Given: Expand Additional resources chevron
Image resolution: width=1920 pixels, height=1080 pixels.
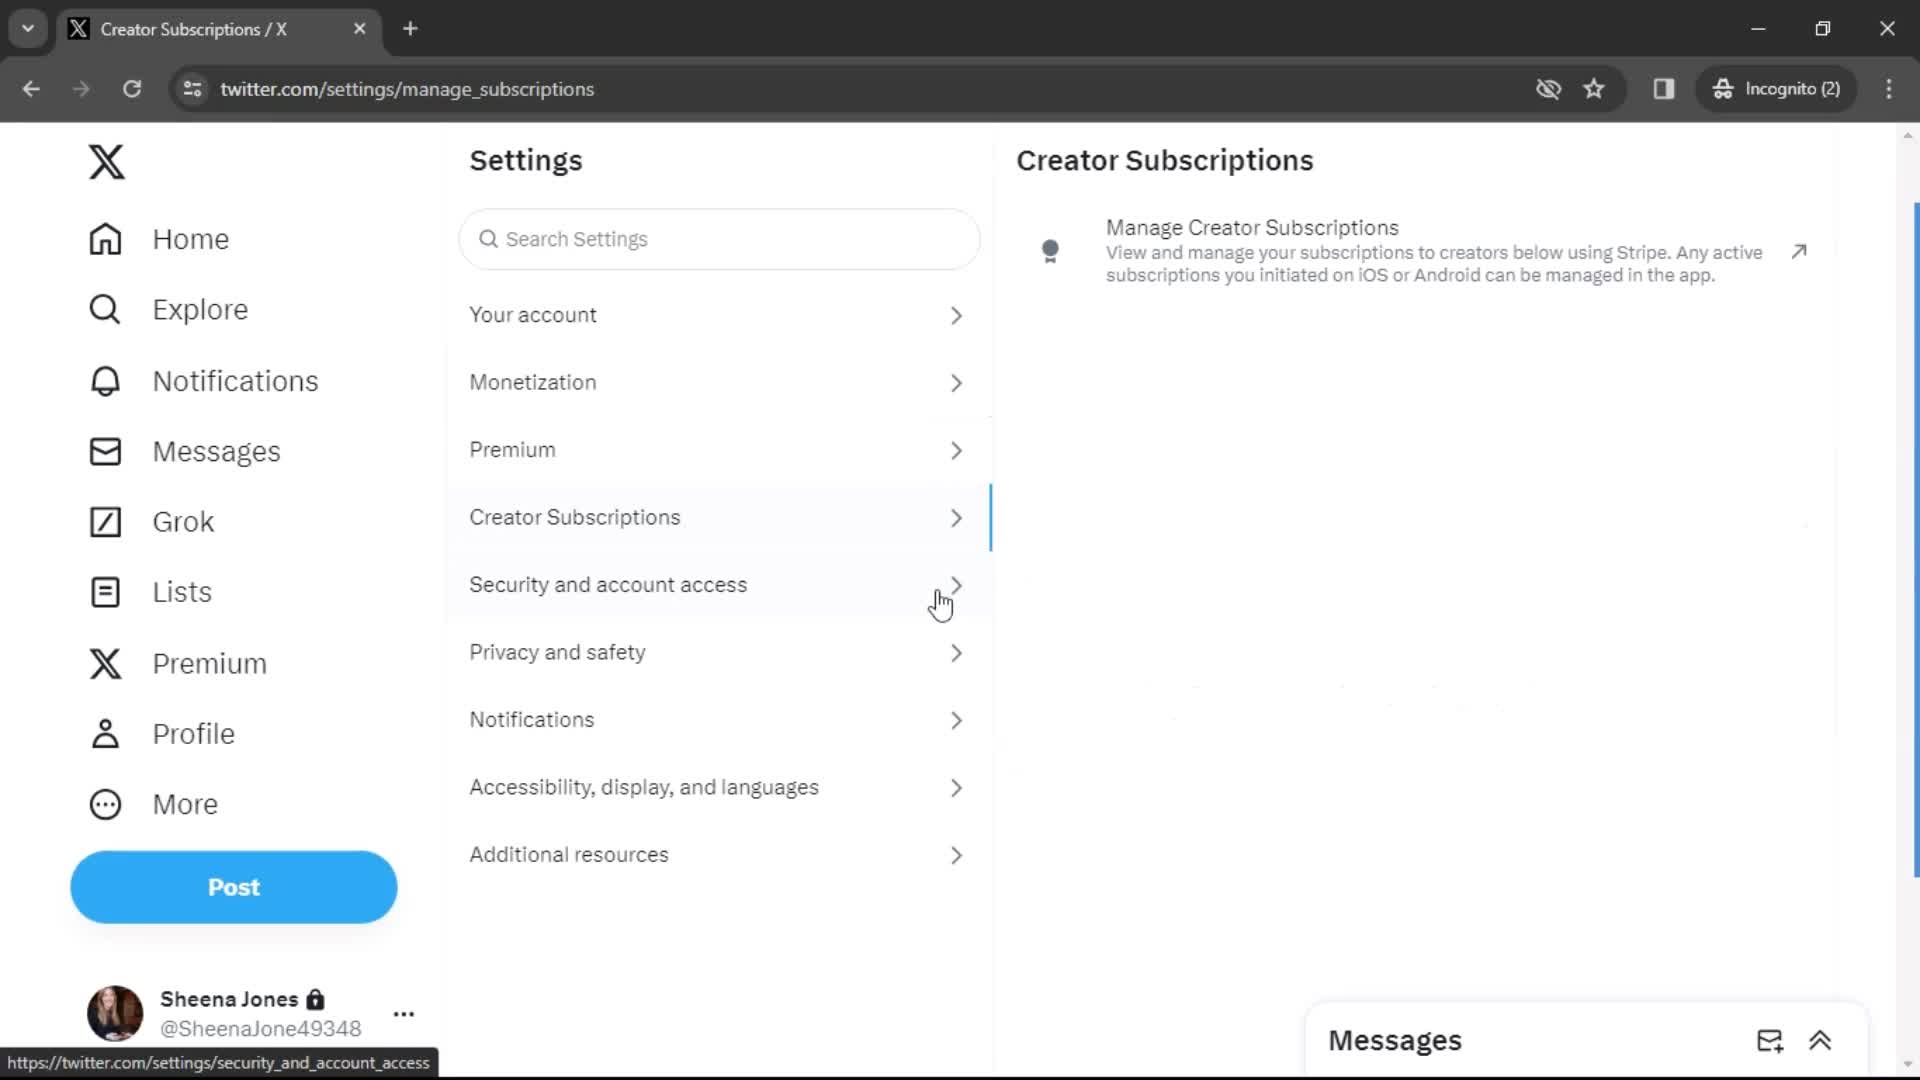Looking at the screenshot, I should (956, 856).
